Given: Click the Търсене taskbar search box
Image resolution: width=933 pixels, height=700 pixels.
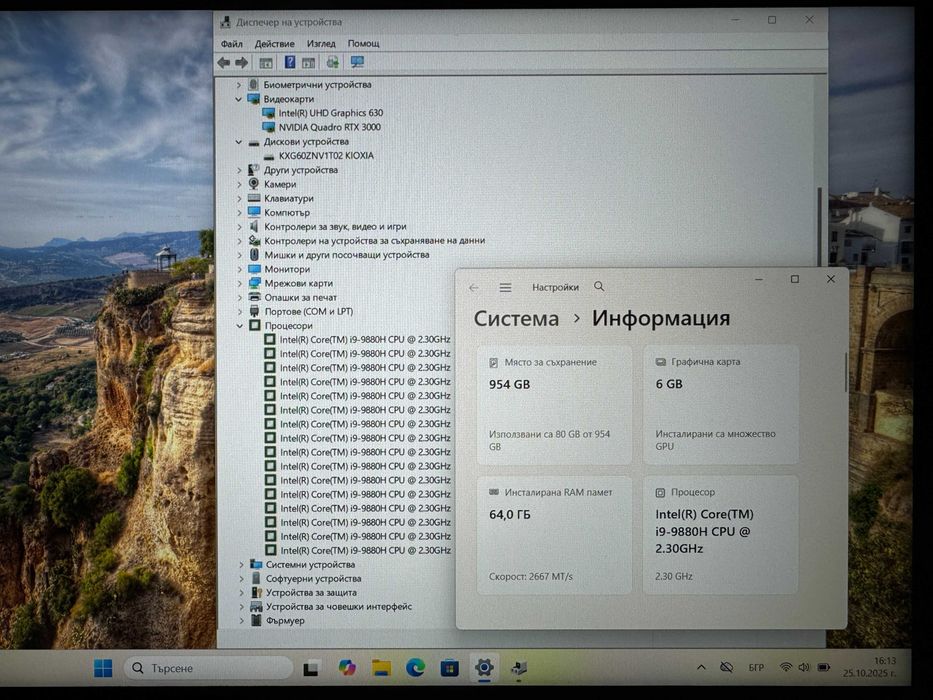Looking at the screenshot, I should pyautogui.click(x=208, y=668).
